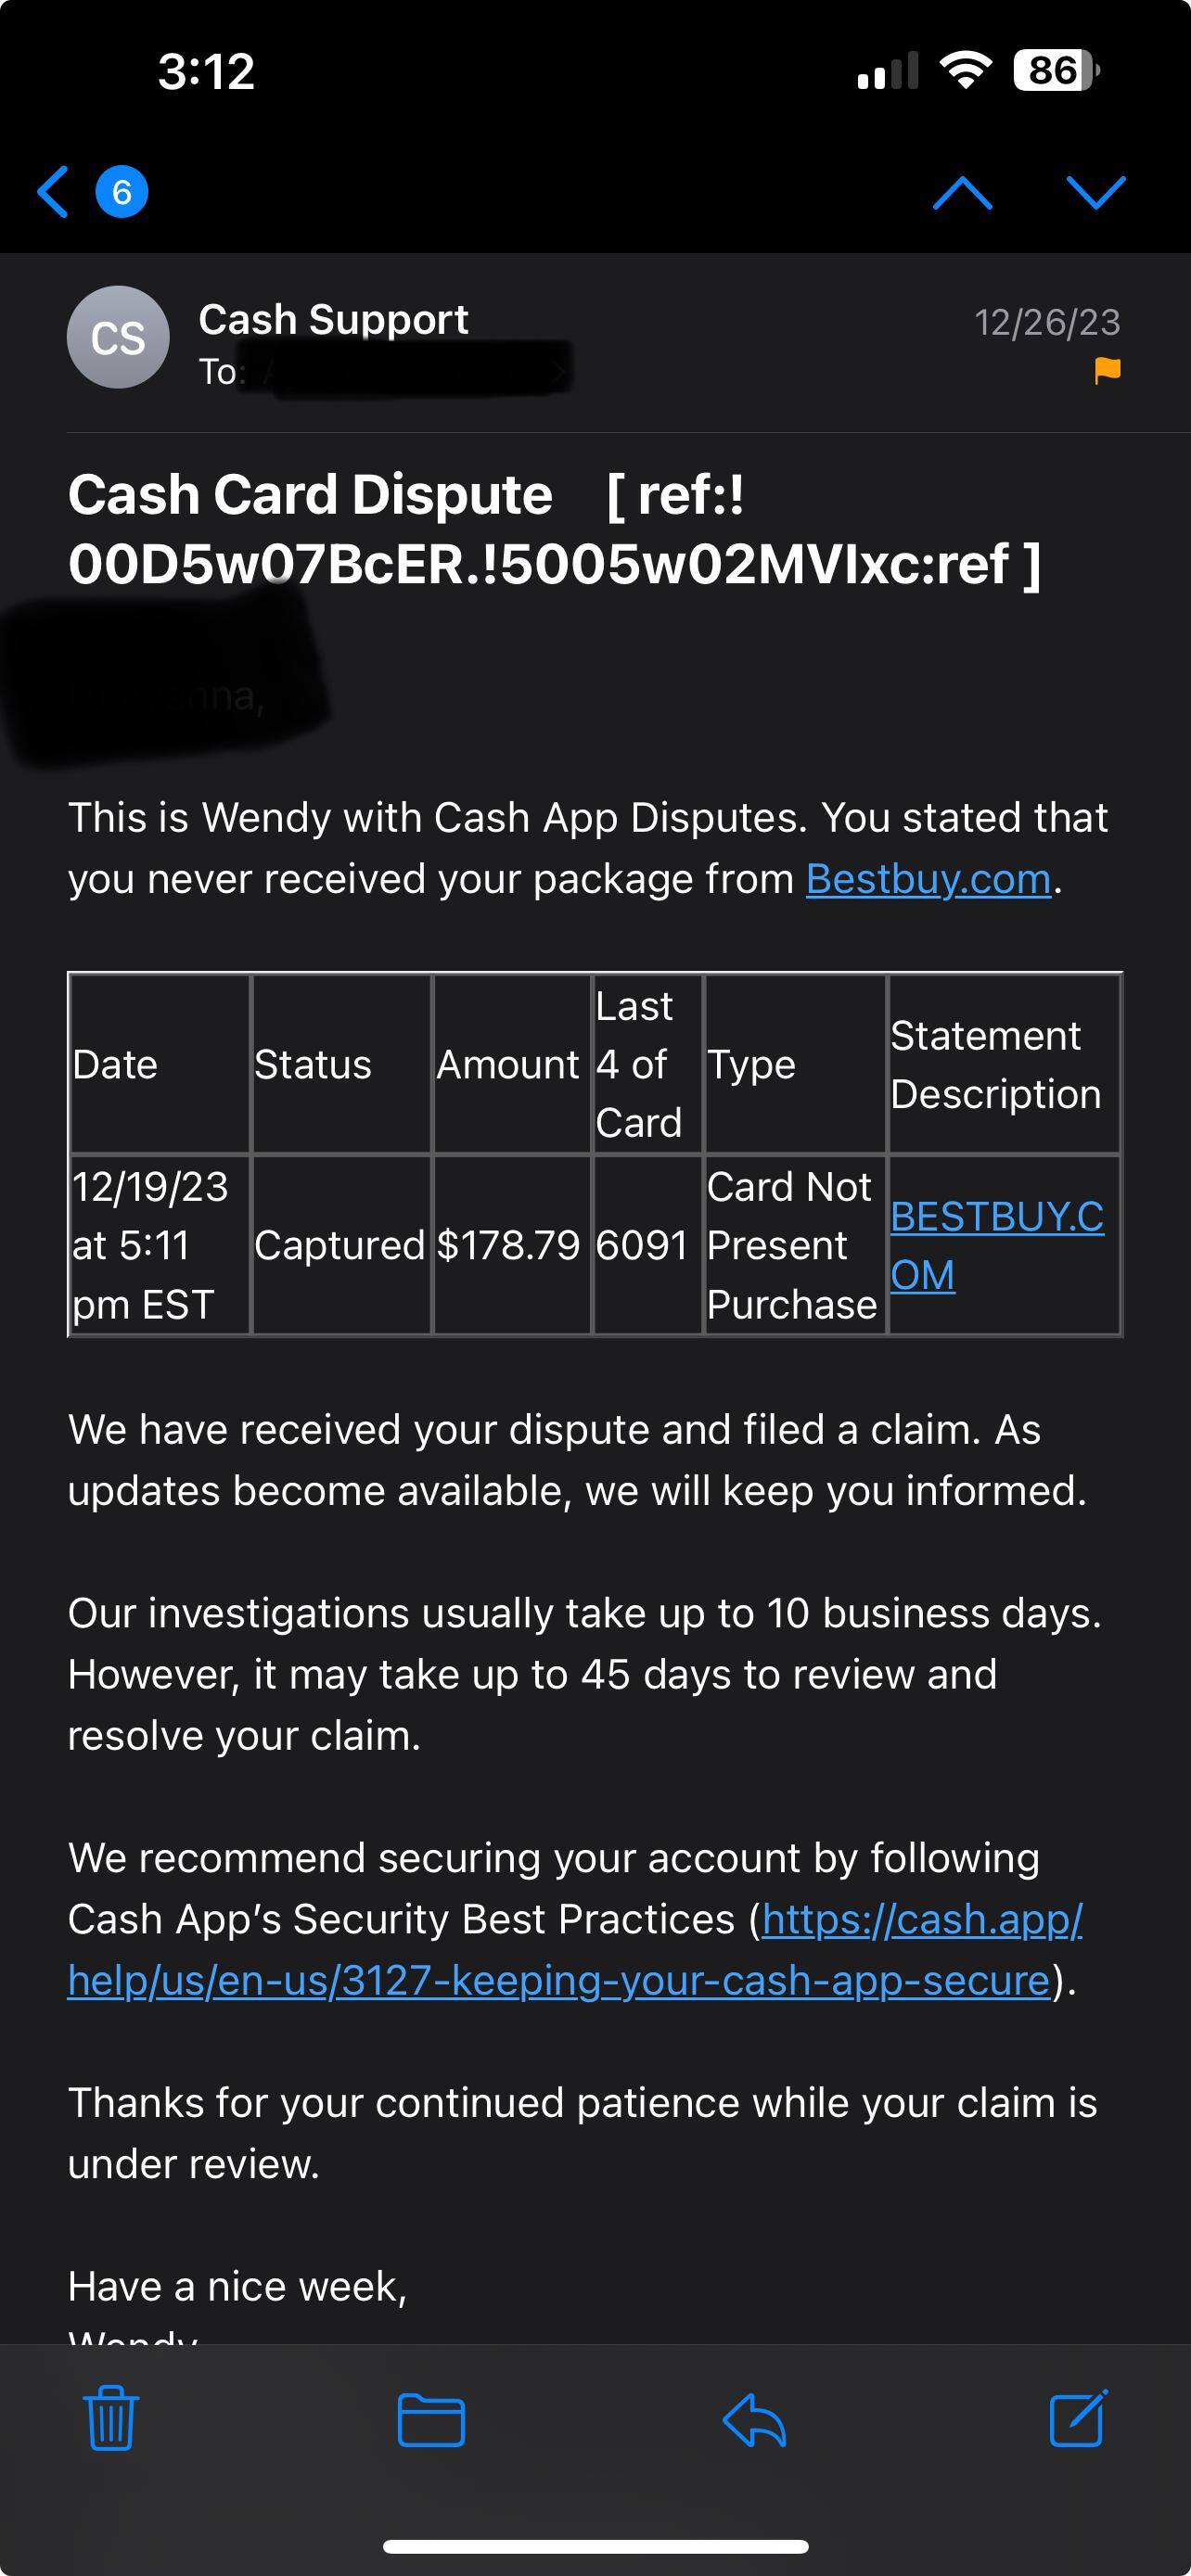1191x2576 pixels.
Task: Open the Bestbuy.com link in the message
Action: [x=926, y=879]
